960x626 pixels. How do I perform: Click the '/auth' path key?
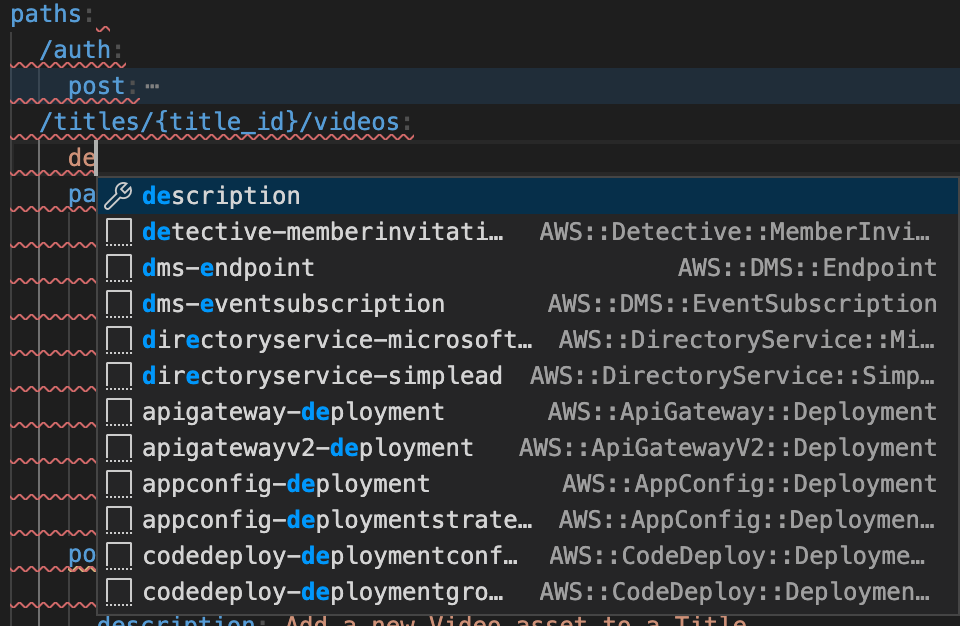click(x=75, y=50)
